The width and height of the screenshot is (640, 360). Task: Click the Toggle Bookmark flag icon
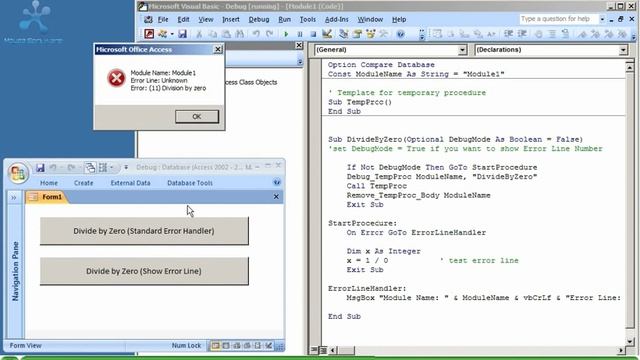click(582, 34)
